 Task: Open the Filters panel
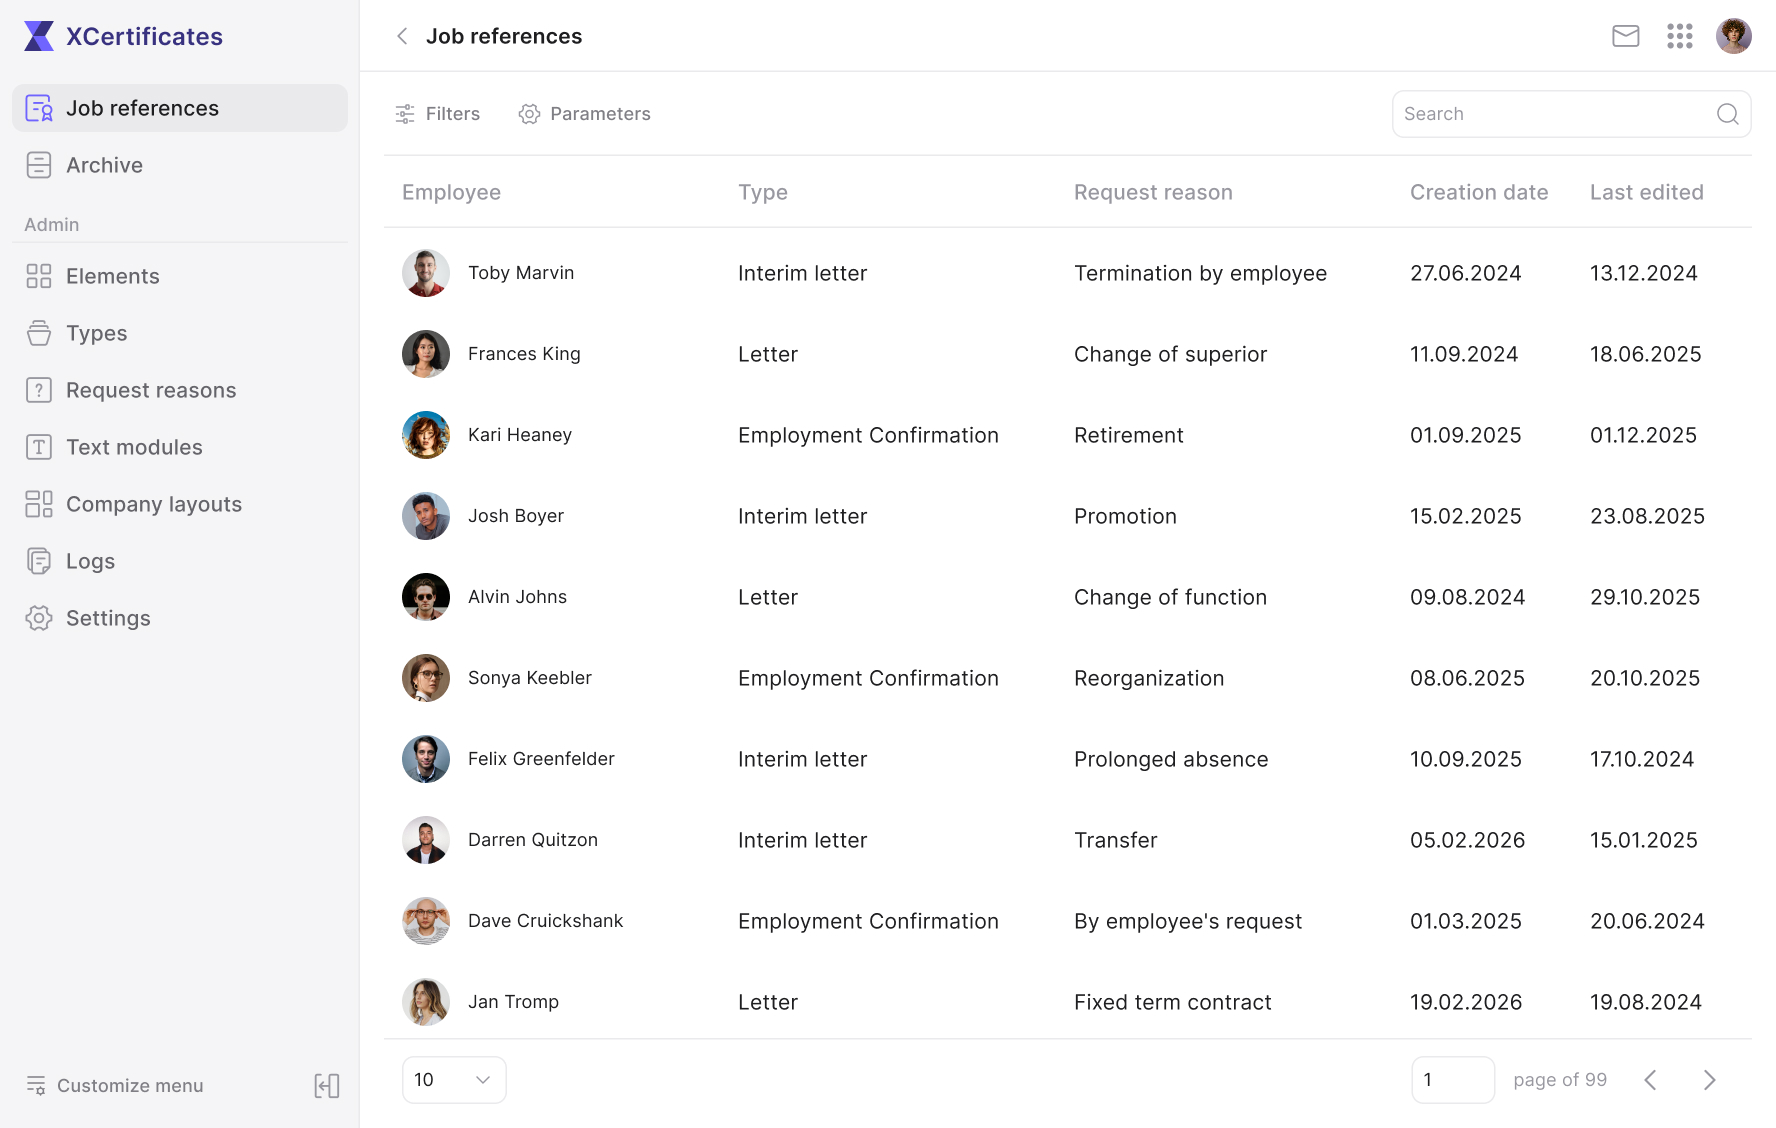[x=437, y=114]
